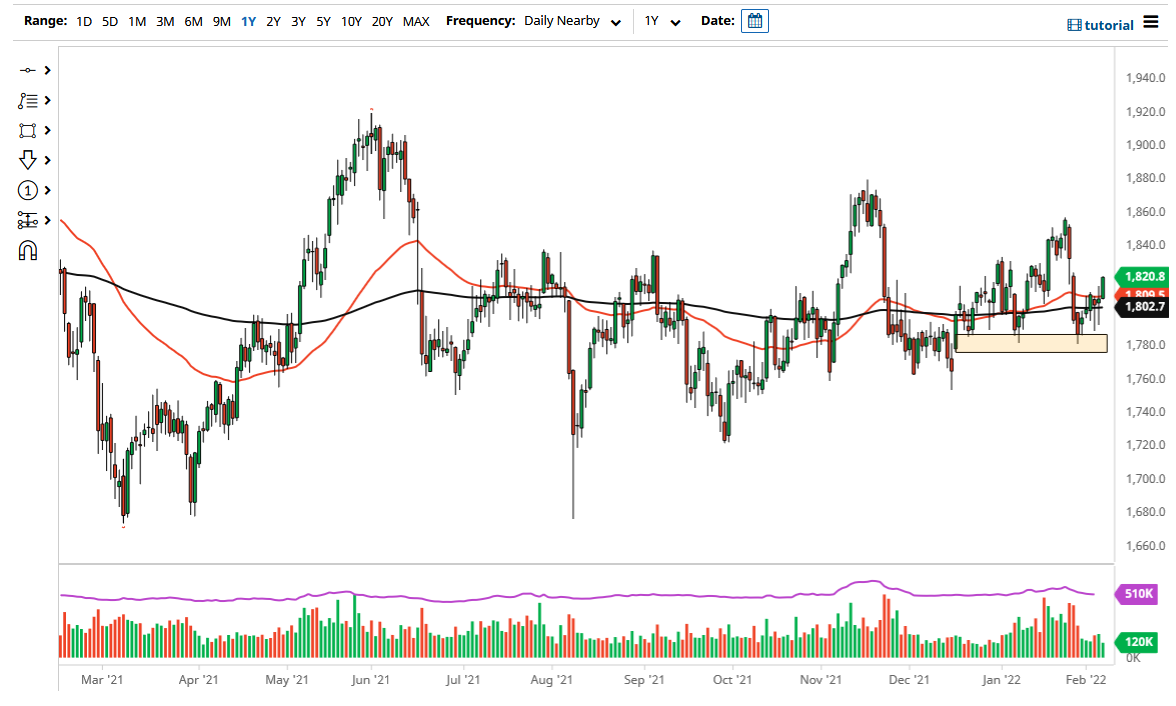Click the 1,700.0 price axis label
Screen dimensions: 1176x706
point(1145,479)
